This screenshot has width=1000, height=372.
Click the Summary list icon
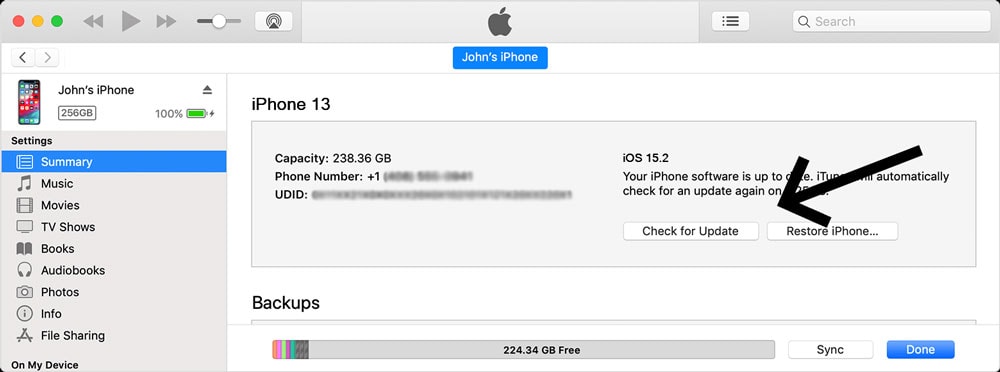[x=24, y=161]
